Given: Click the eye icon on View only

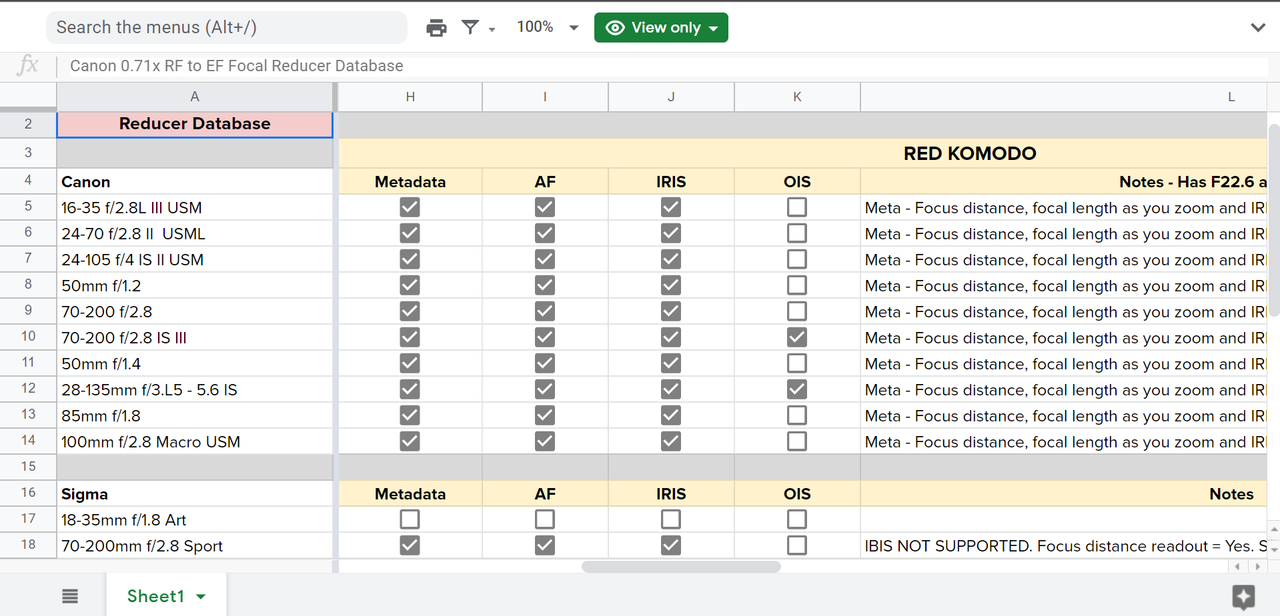Looking at the screenshot, I should point(615,28).
